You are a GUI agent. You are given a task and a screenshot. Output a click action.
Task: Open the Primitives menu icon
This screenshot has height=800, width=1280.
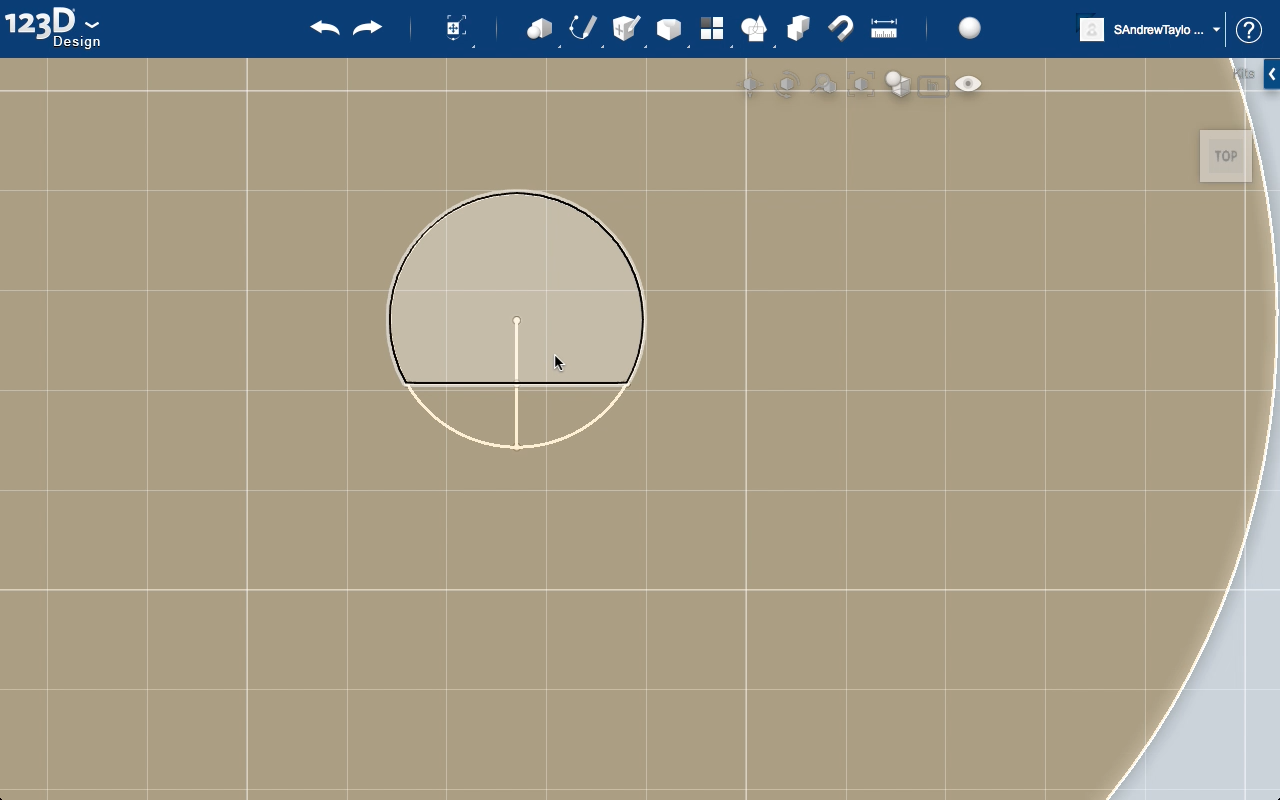540,28
